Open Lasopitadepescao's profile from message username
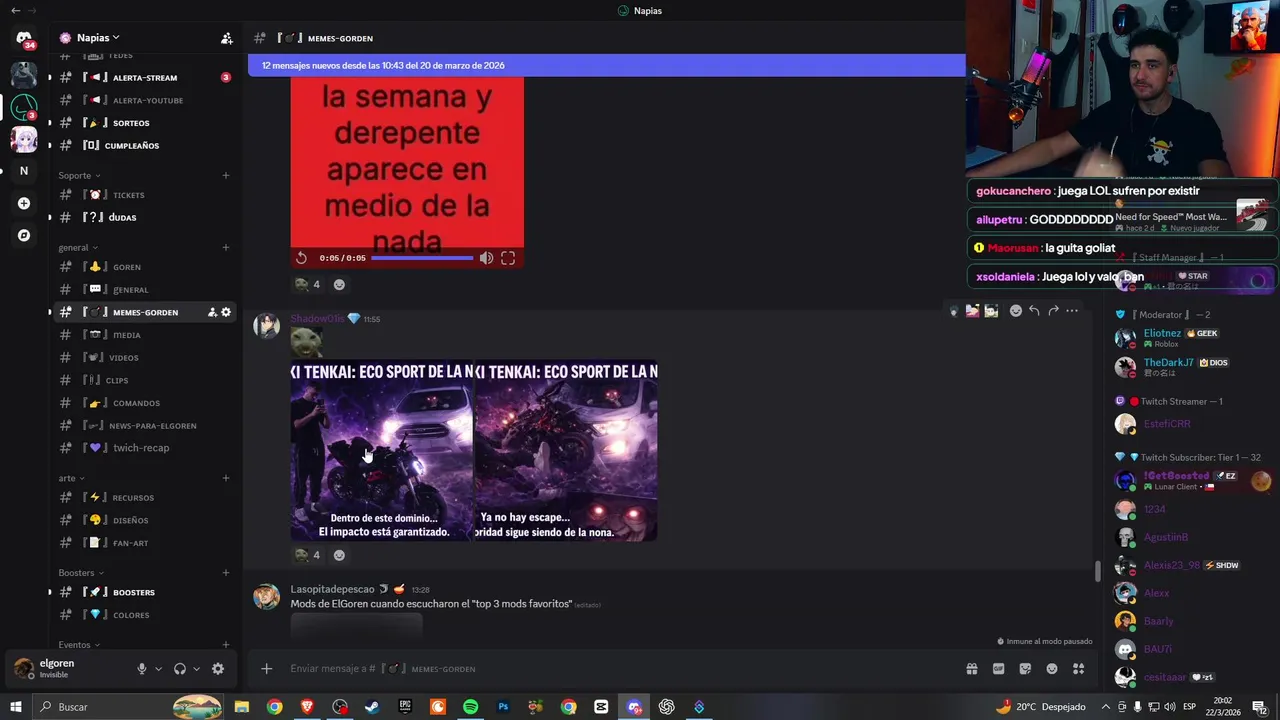 332,589
